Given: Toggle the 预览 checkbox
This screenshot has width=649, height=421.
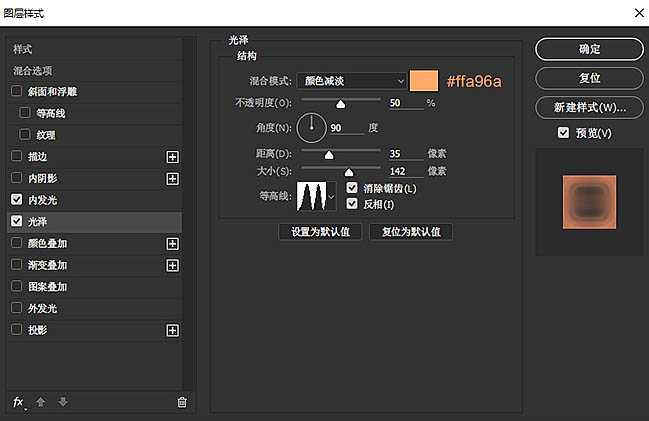Looking at the screenshot, I should 564,133.
